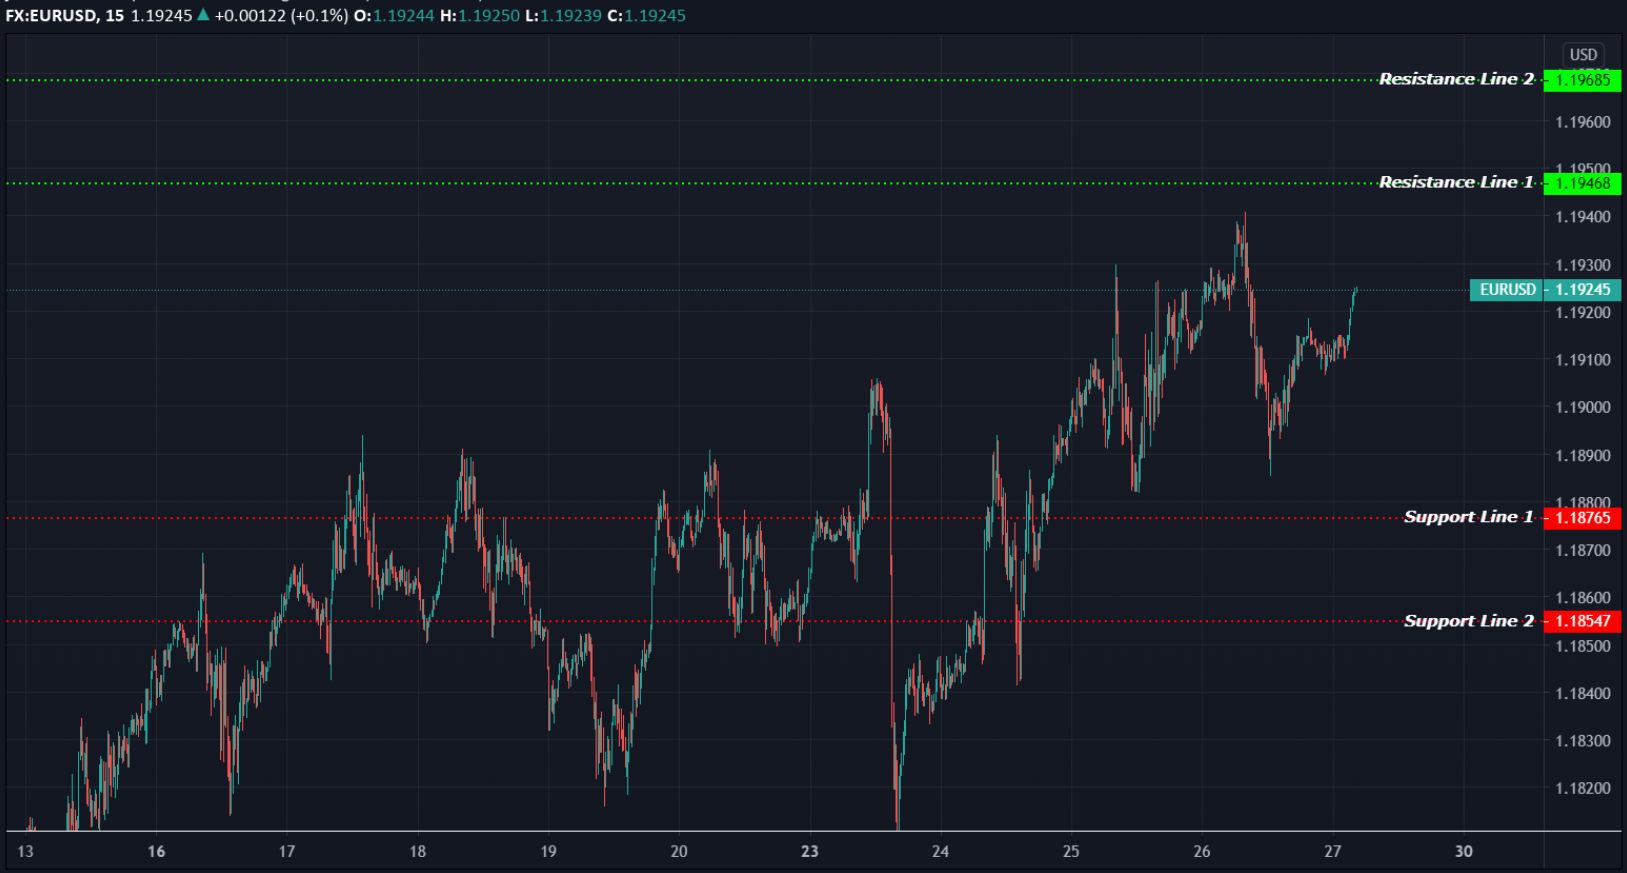Image resolution: width=1627 pixels, height=873 pixels.
Task: Click the 1.19600 price axis label
Action: [1583, 122]
